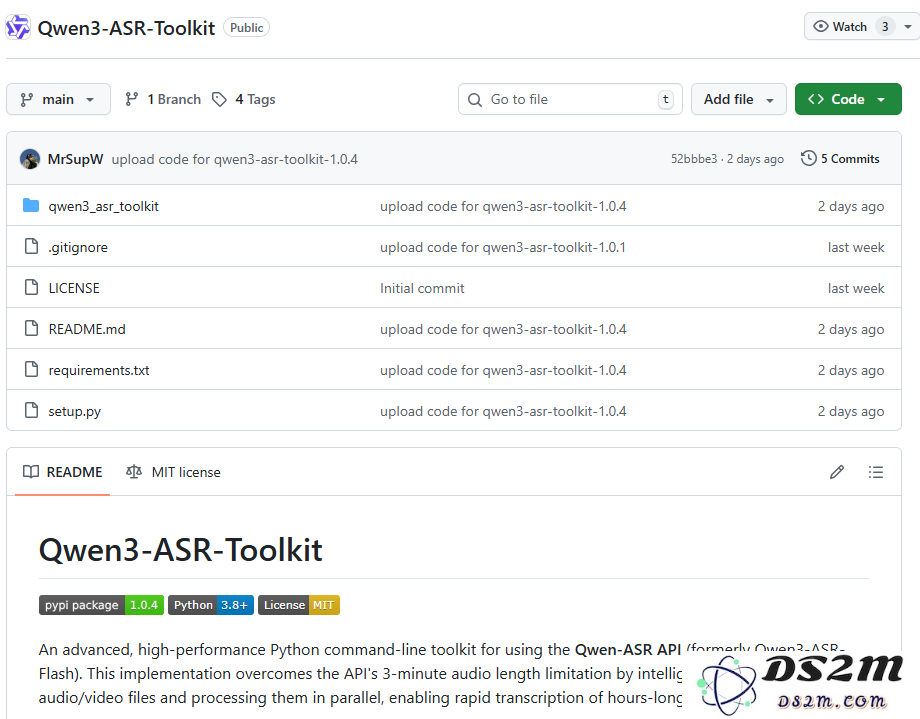
Task: Open the commit history clock icon
Action: (808, 158)
